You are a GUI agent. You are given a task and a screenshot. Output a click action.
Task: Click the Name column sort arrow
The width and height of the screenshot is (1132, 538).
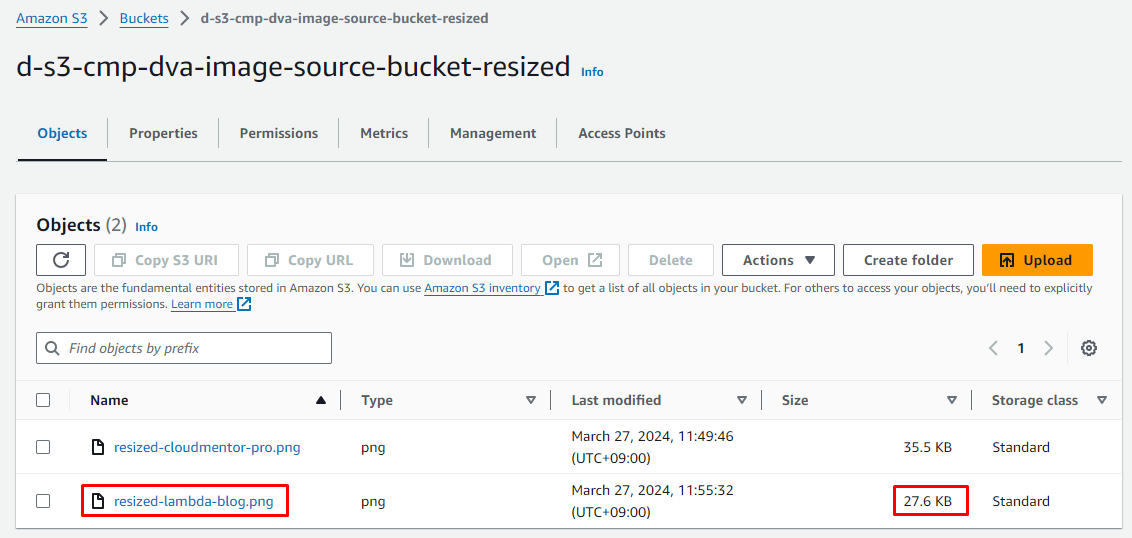321,400
